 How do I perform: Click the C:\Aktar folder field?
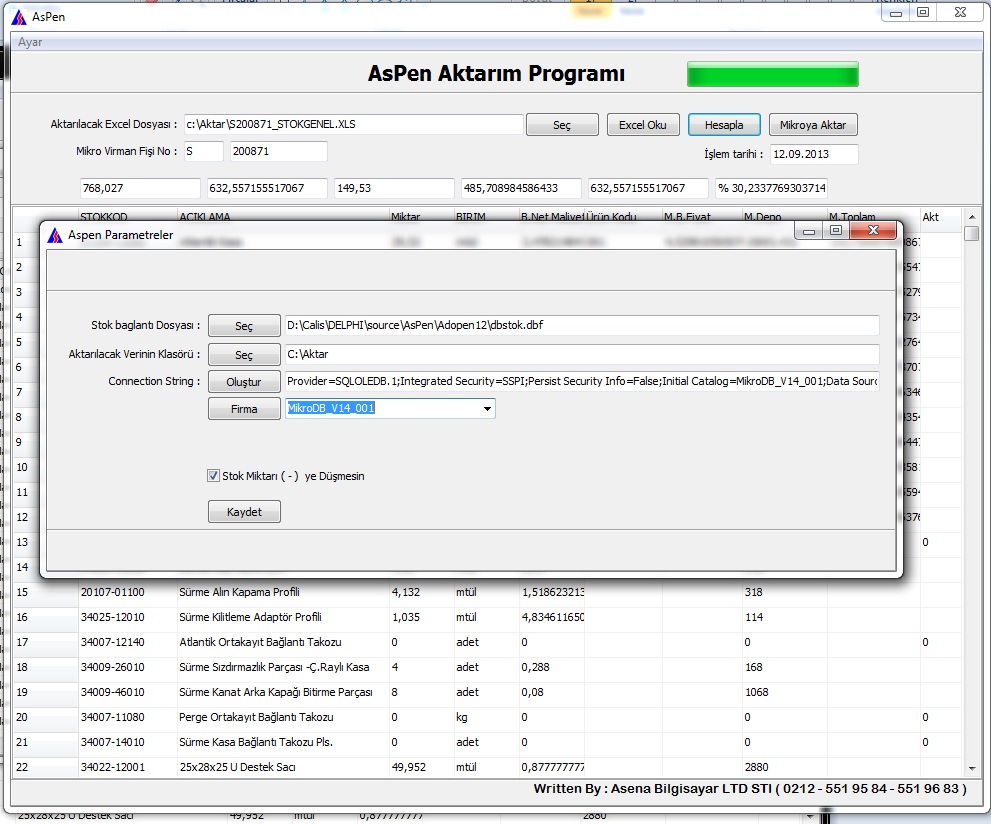(581, 354)
